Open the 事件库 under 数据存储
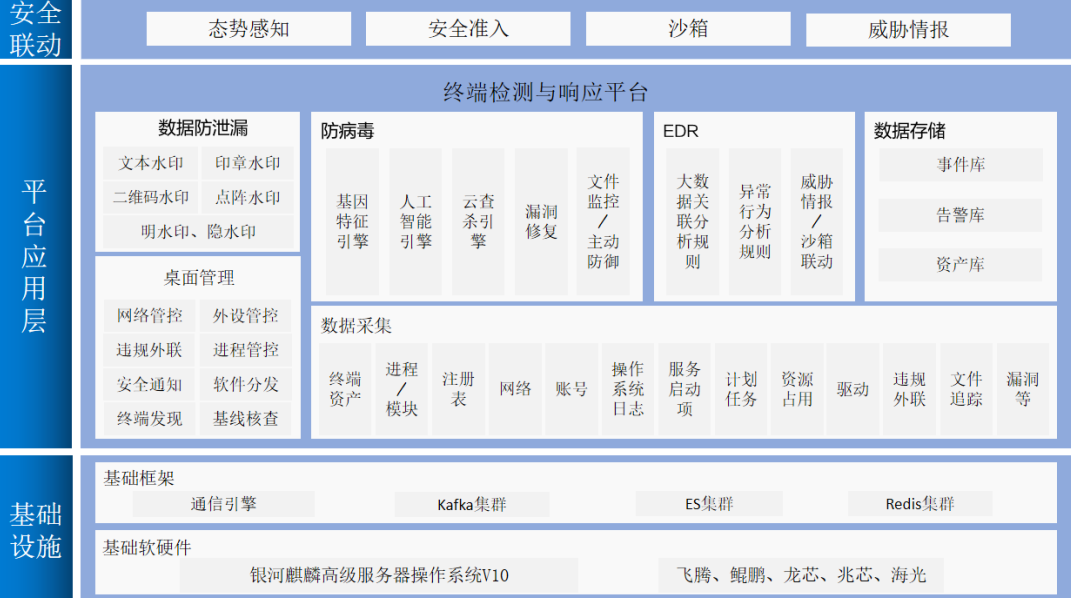1071x598 pixels. pyautogui.click(x=960, y=165)
